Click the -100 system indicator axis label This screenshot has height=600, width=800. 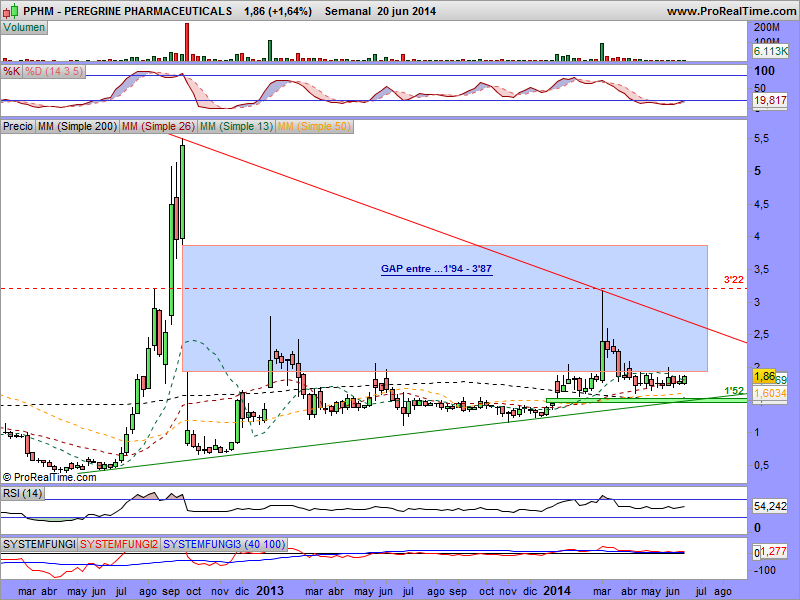tap(764, 570)
